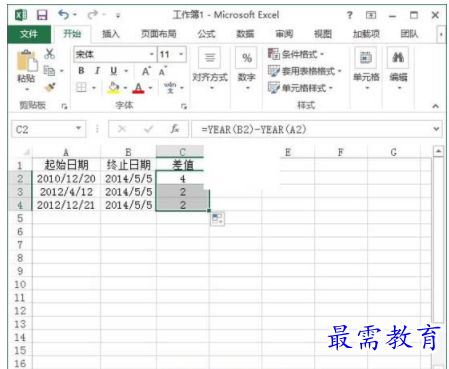Viewport: 449px width, 369px height.
Task: Switch to the 开始 Home tab
Action: pos(72,34)
